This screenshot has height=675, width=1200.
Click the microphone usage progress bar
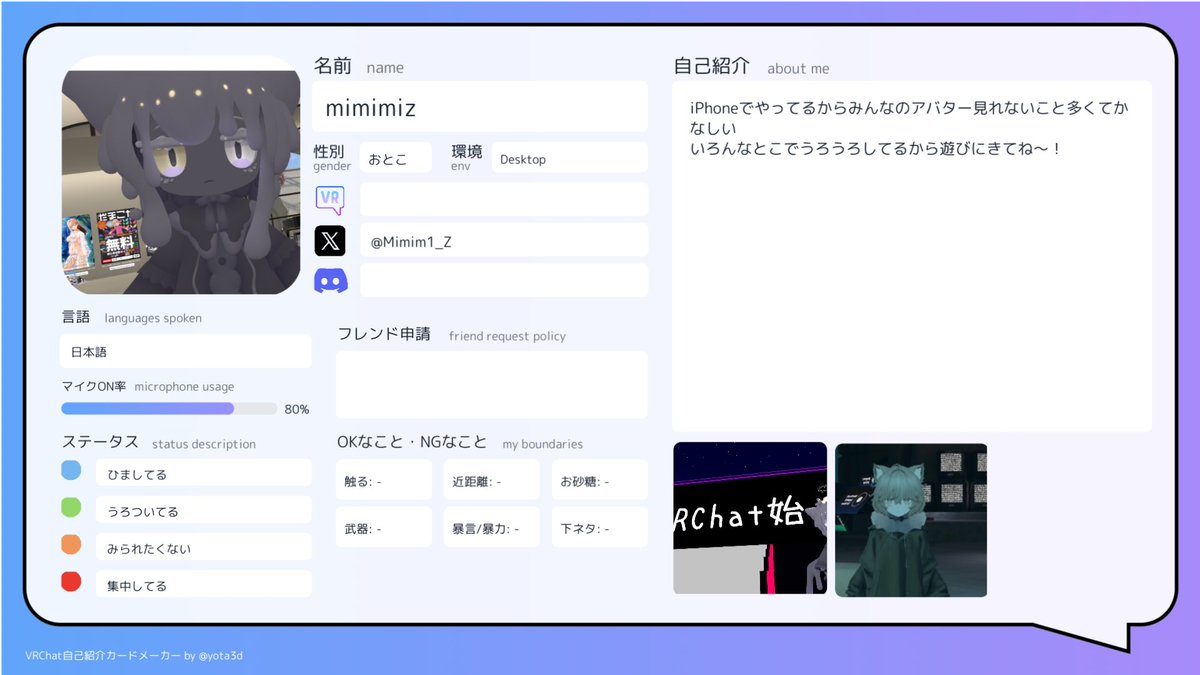click(169, 408)
